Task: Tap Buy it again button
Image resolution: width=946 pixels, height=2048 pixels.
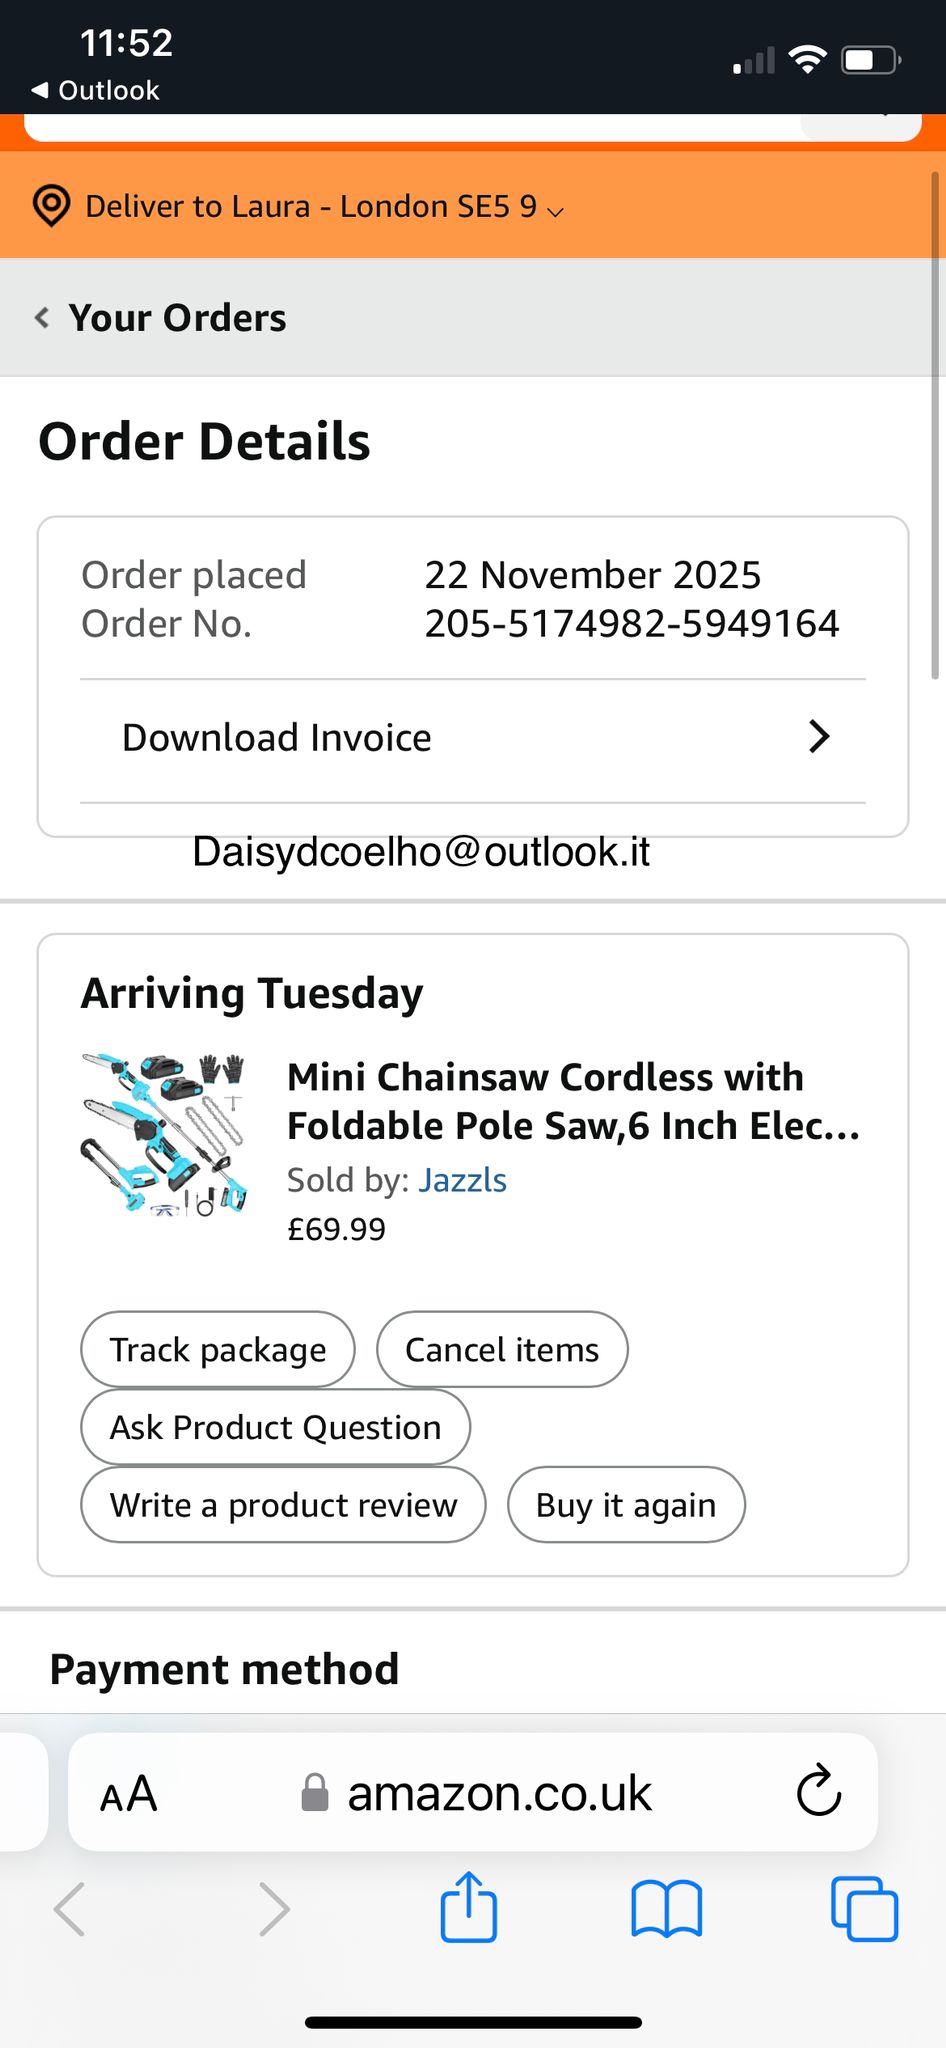Action: (626, 1505)
